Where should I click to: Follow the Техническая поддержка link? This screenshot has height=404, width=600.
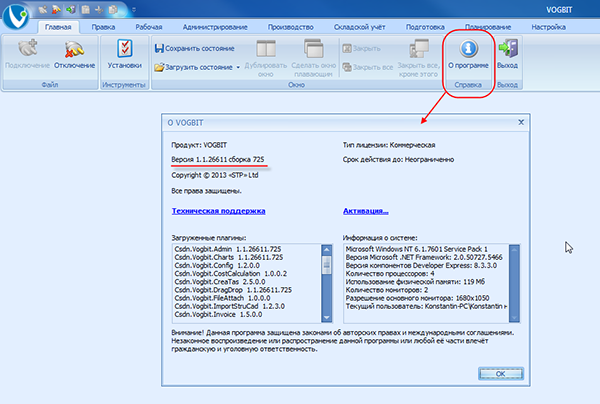[x=219, y=211]
